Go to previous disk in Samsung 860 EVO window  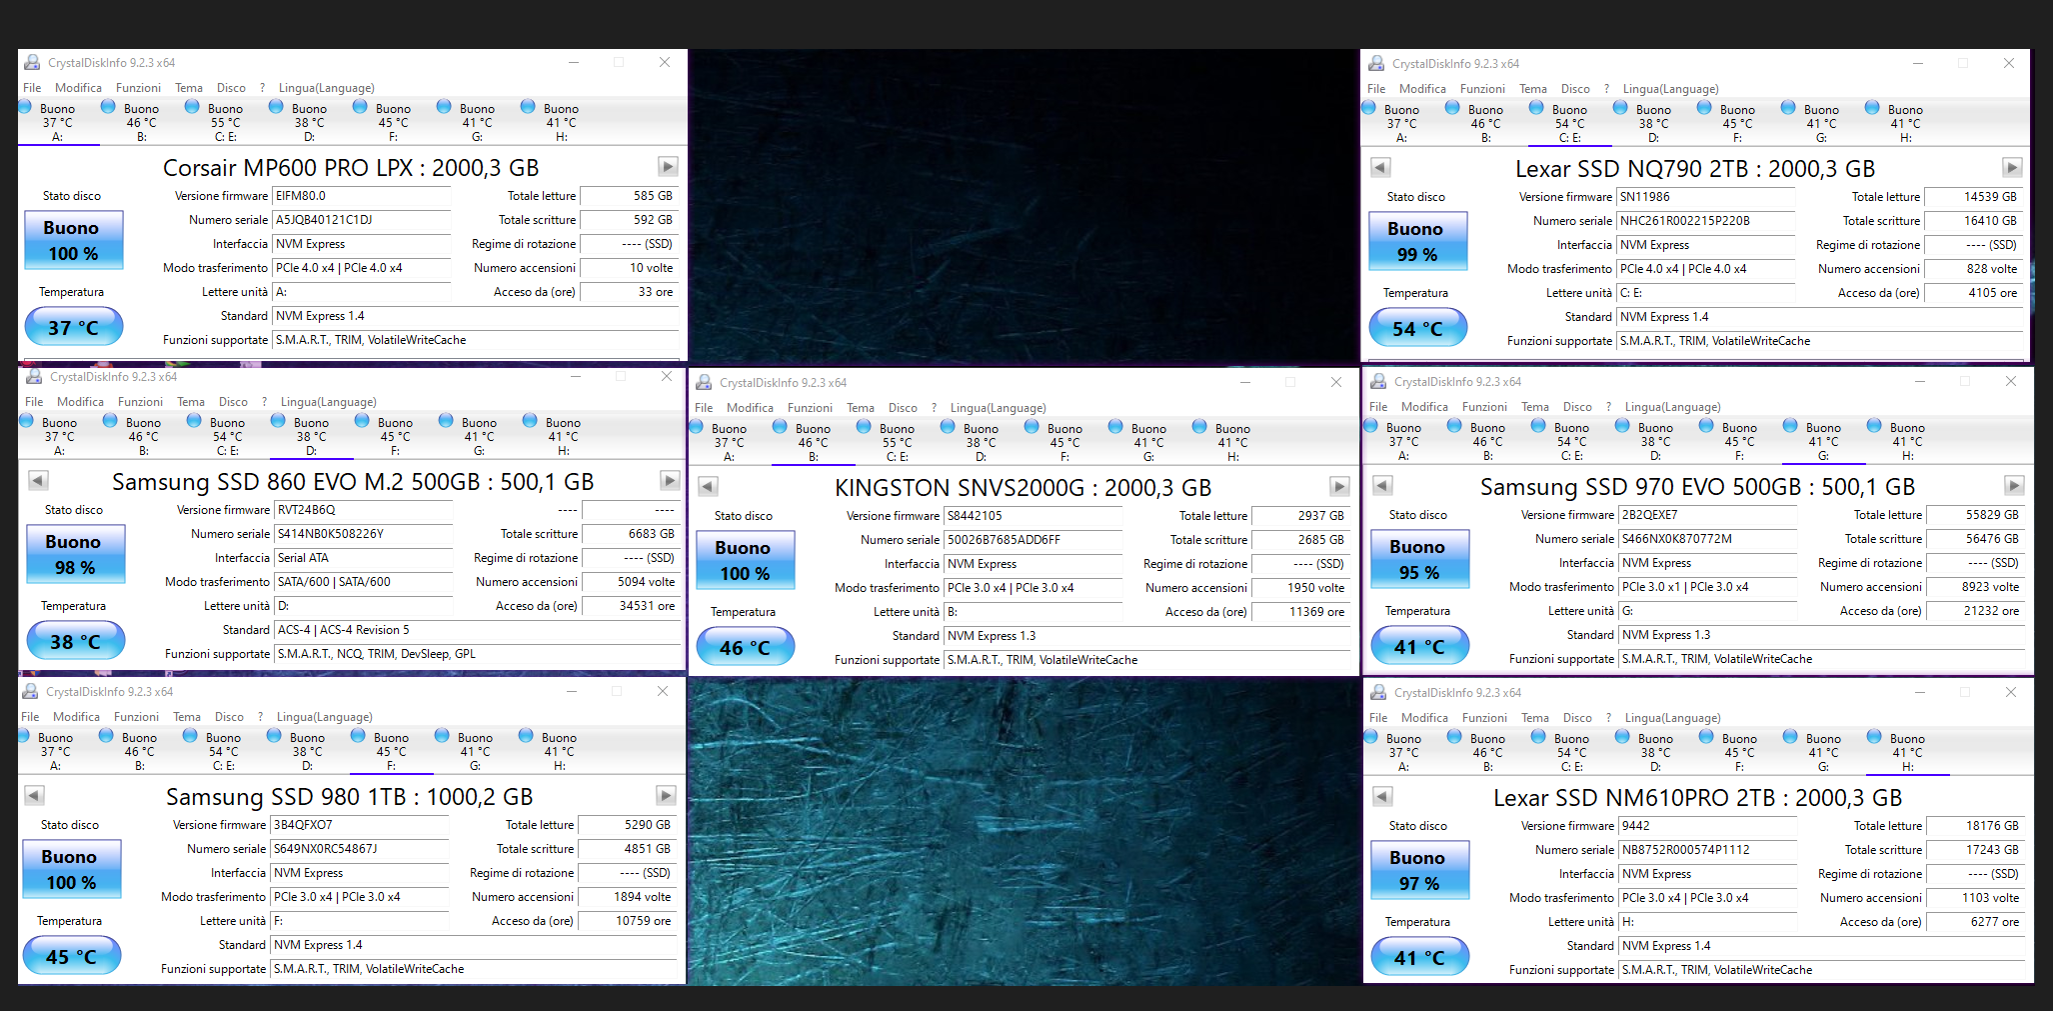[x=38, y=480]
